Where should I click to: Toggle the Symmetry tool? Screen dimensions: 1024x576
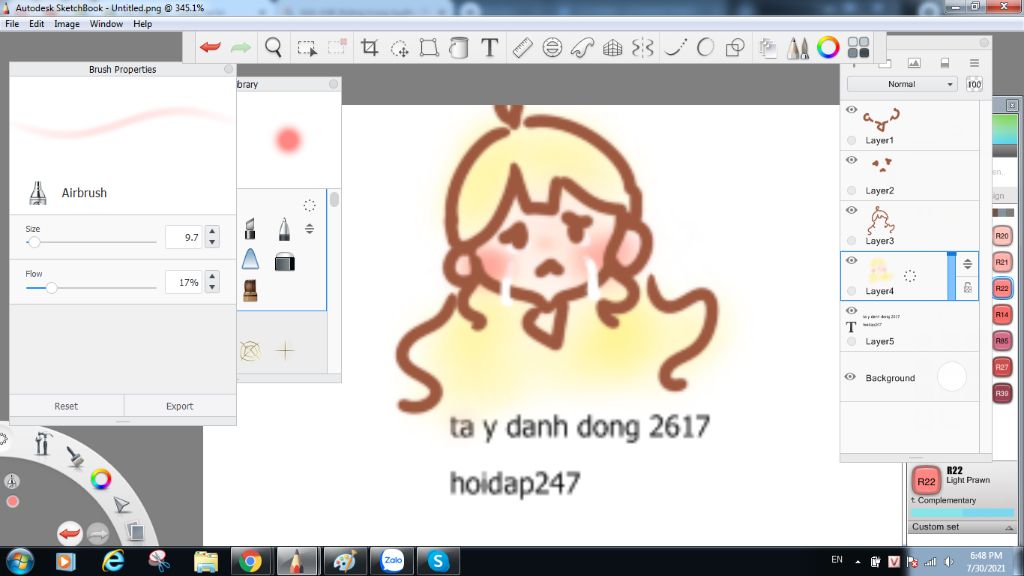coord(643,48)
